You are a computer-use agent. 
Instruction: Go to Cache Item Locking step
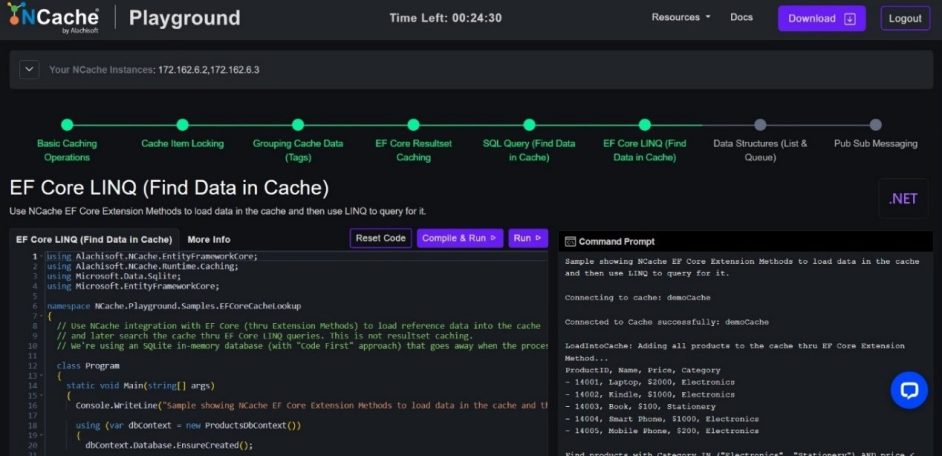183,124
